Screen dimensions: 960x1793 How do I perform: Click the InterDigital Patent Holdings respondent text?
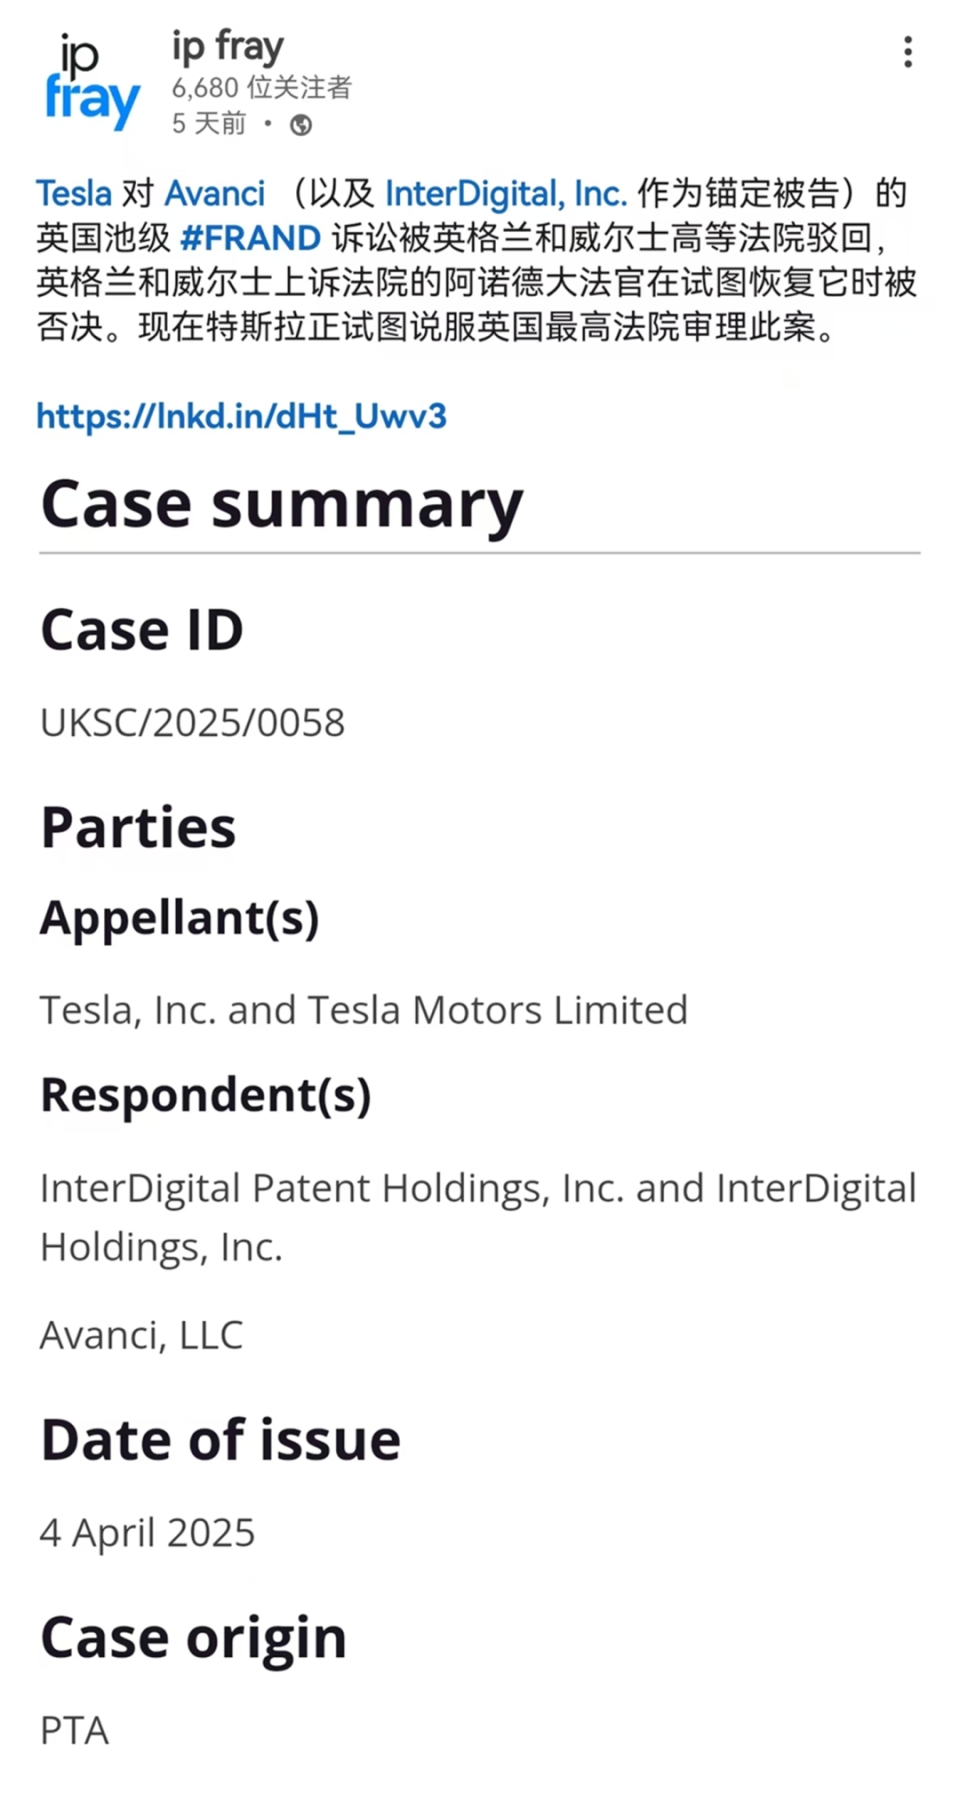[478, 1217]
